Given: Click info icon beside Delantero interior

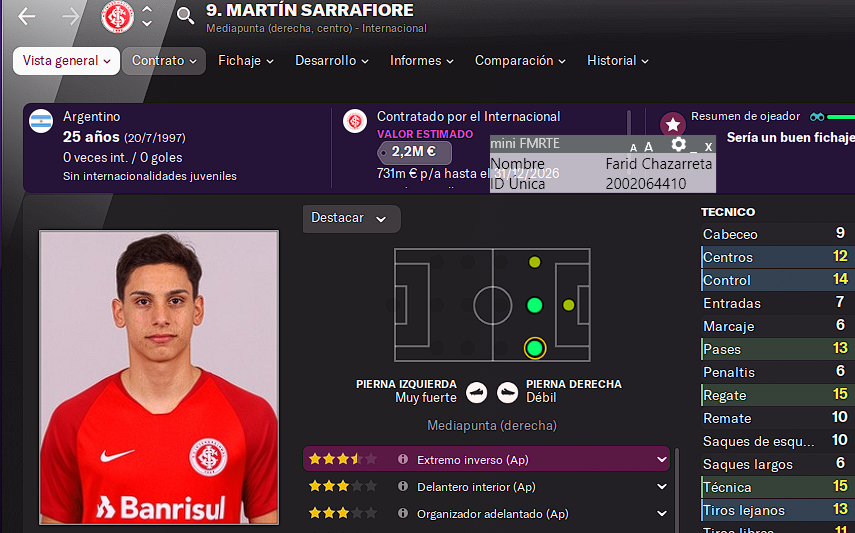Looking at the screenshot, I should (403, 486).
